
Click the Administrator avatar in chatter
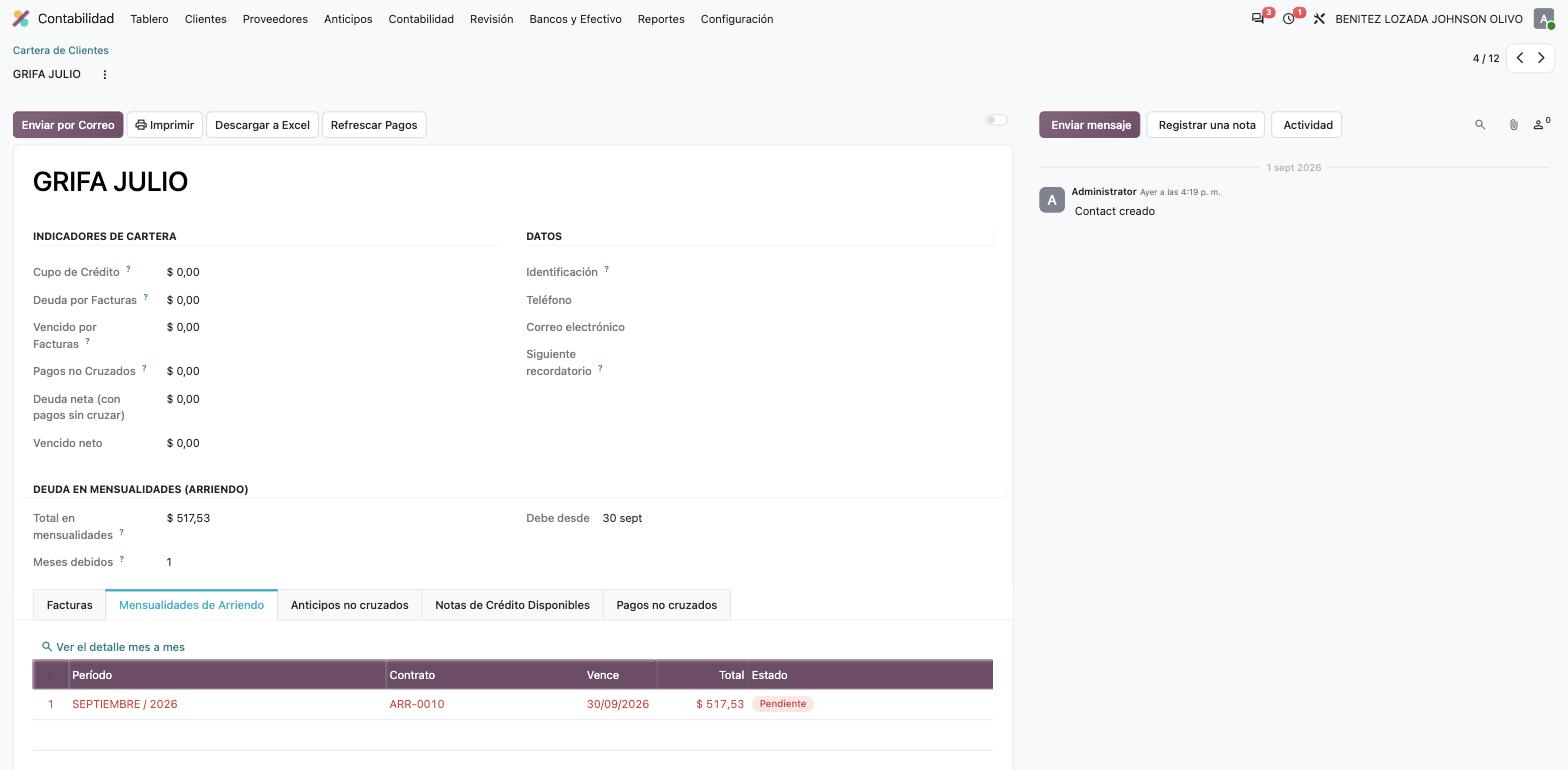(1052, 200)
